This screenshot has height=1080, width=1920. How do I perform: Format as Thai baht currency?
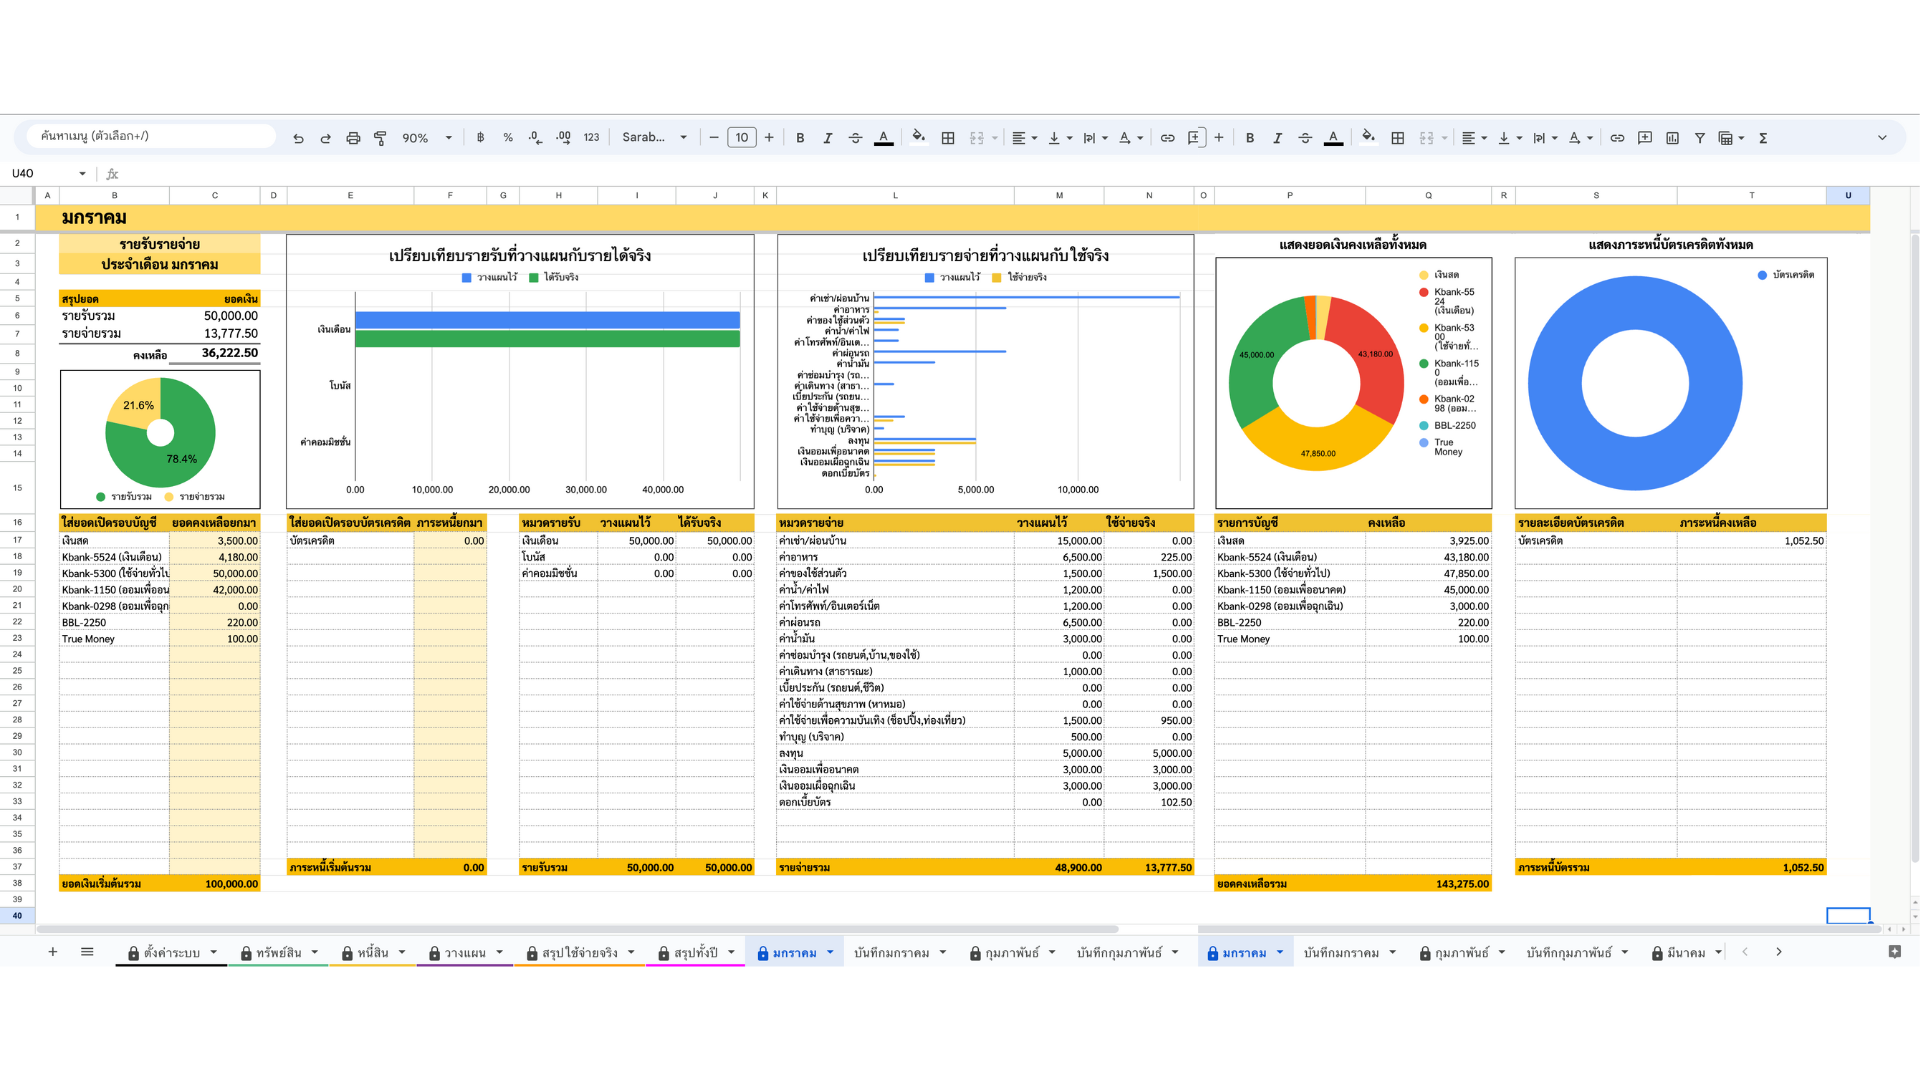tap(481, 138)
